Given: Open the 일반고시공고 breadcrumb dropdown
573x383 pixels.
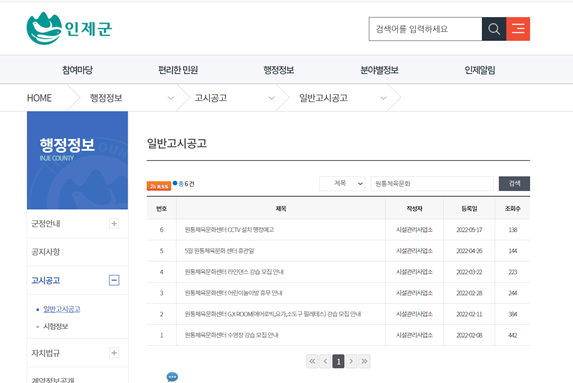Looking at the screenshot, I should pos(383,98).
